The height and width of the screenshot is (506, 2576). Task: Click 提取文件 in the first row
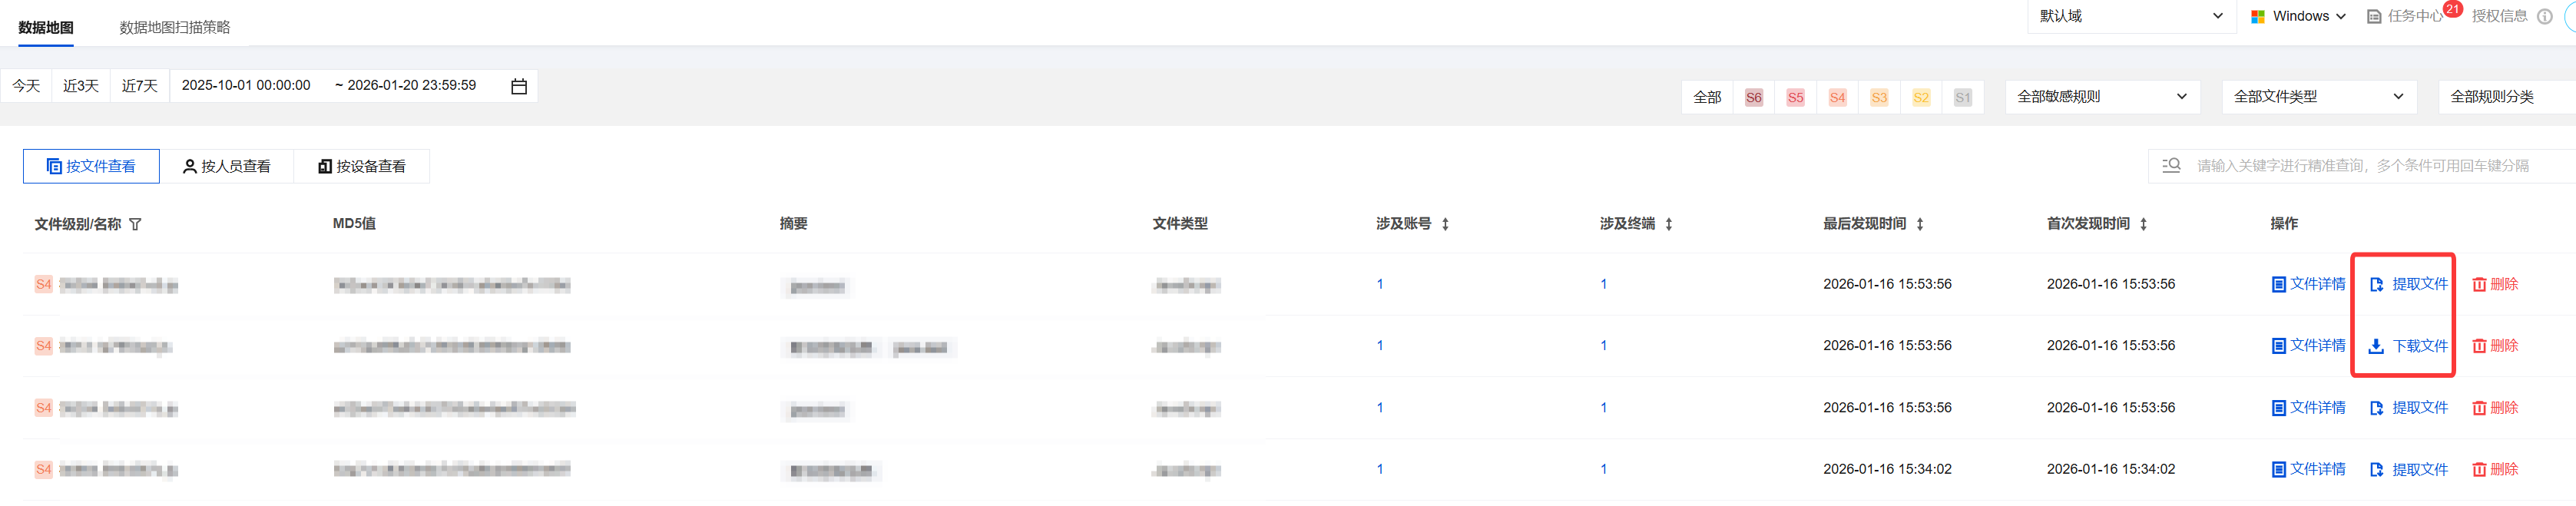point(2409,284)
